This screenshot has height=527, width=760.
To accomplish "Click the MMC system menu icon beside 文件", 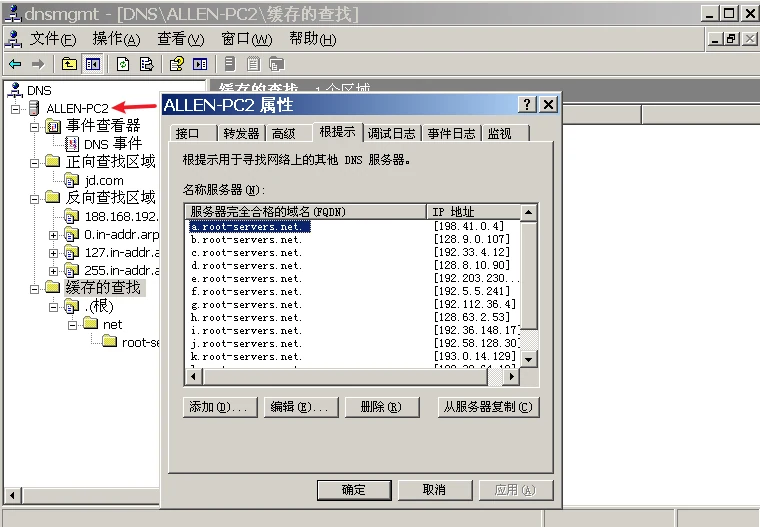I will coord(14,39).
